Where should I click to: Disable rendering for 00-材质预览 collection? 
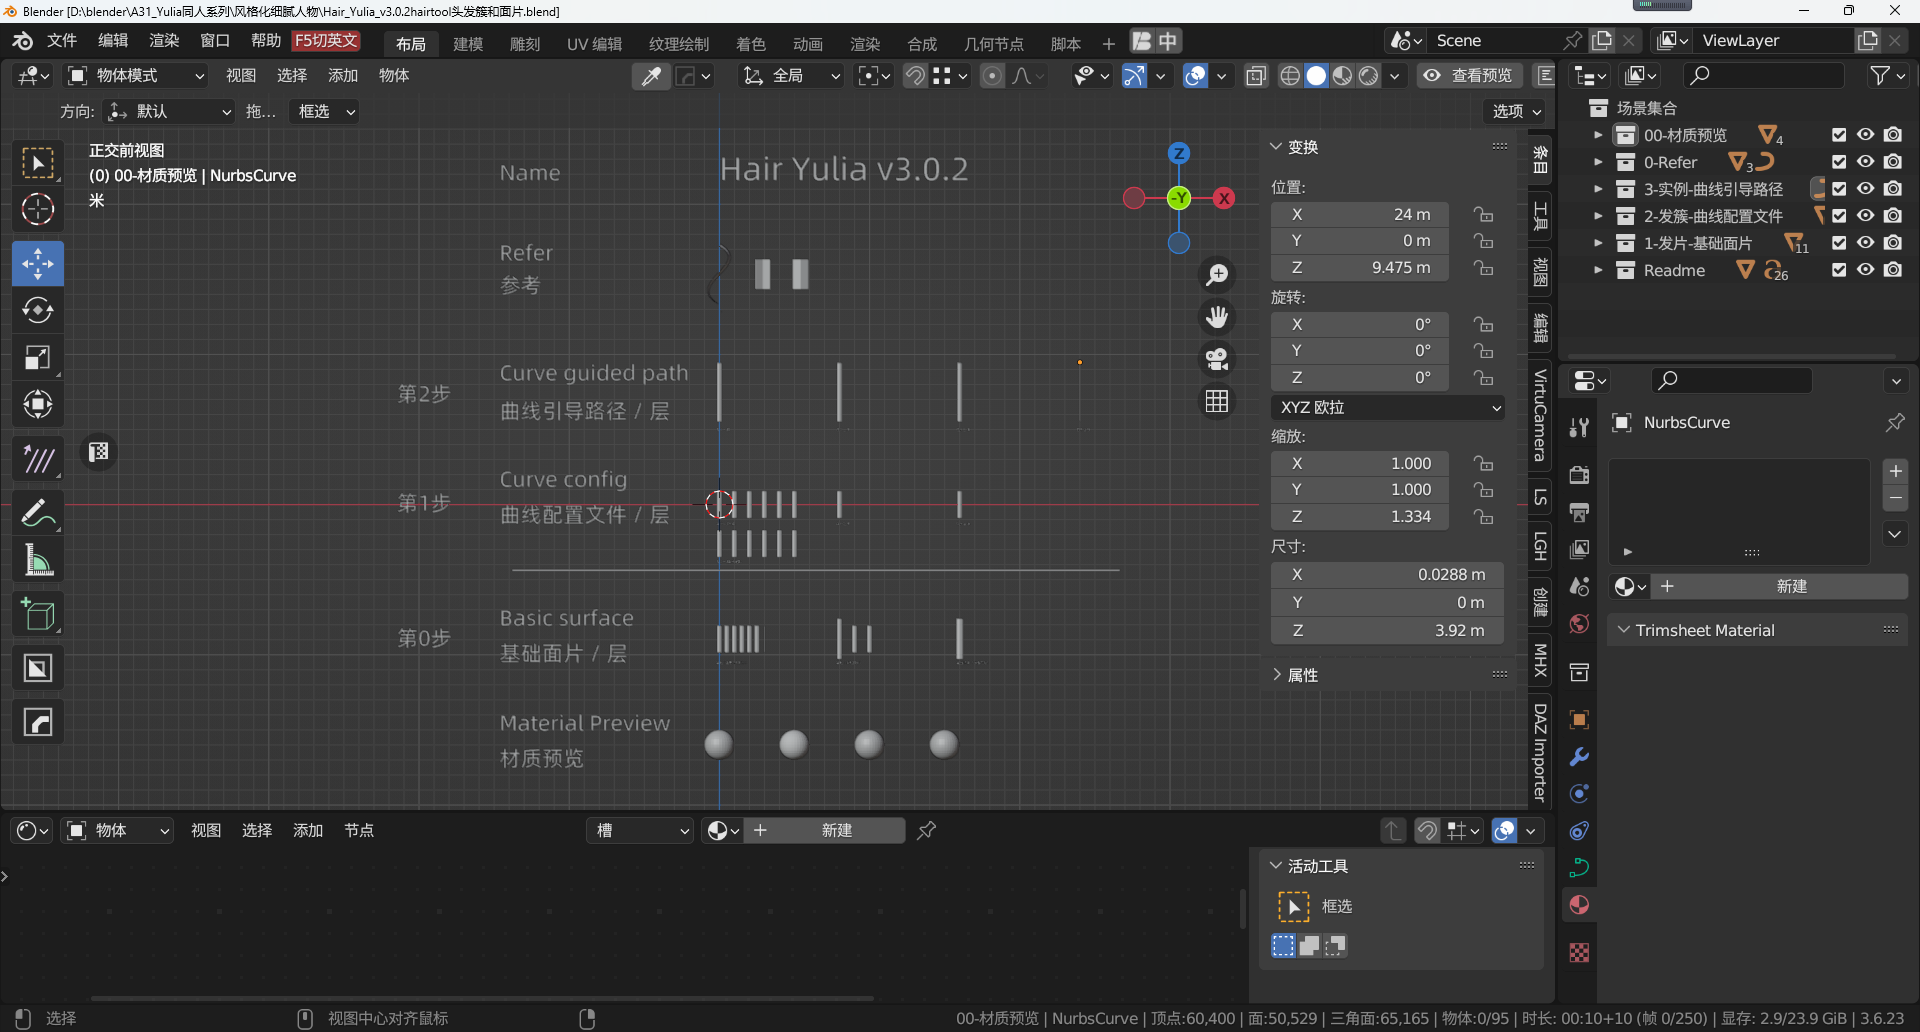click(x=1893, y=135)
